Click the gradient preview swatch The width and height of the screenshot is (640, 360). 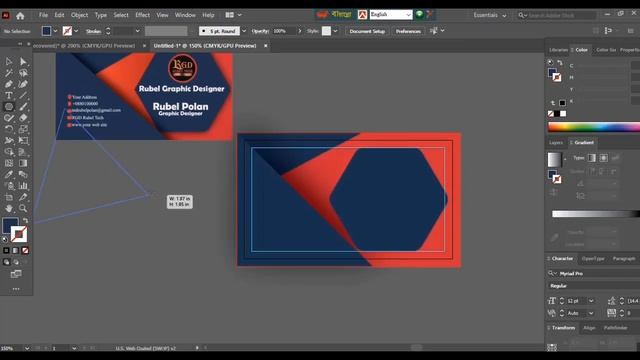click(x=554, y=160)
